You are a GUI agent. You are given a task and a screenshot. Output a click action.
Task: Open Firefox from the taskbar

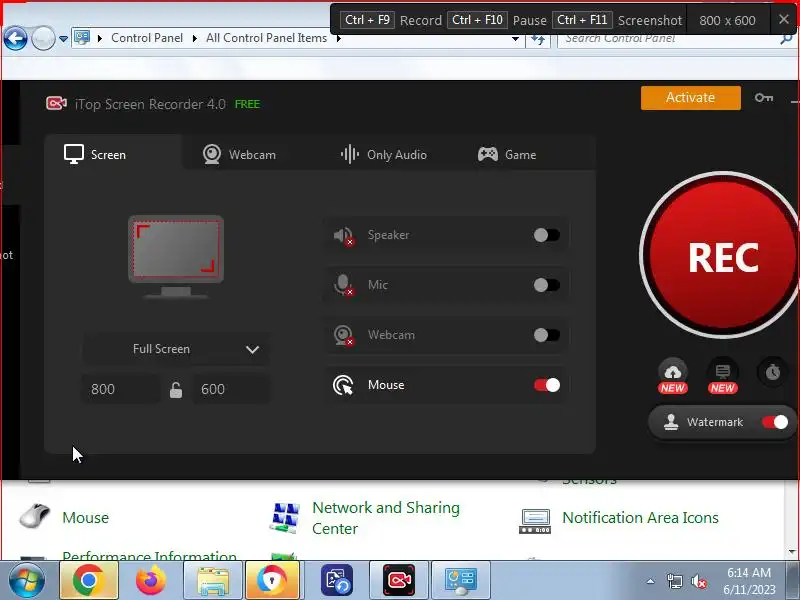[151, 581]
